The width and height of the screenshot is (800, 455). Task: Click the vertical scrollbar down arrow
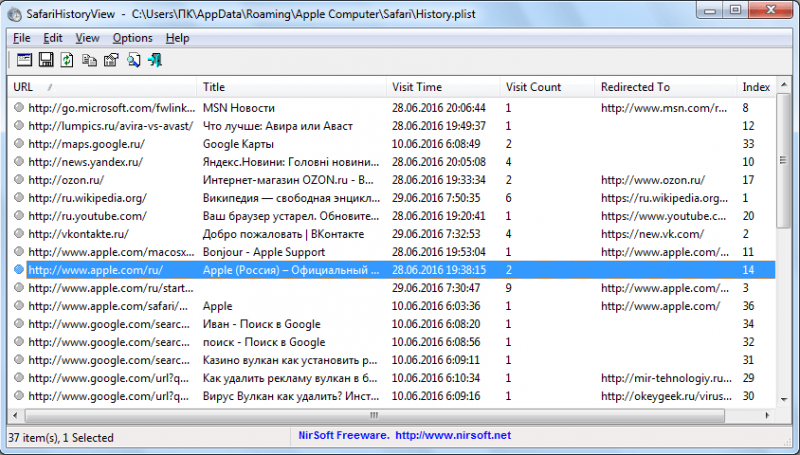point(783,398)
